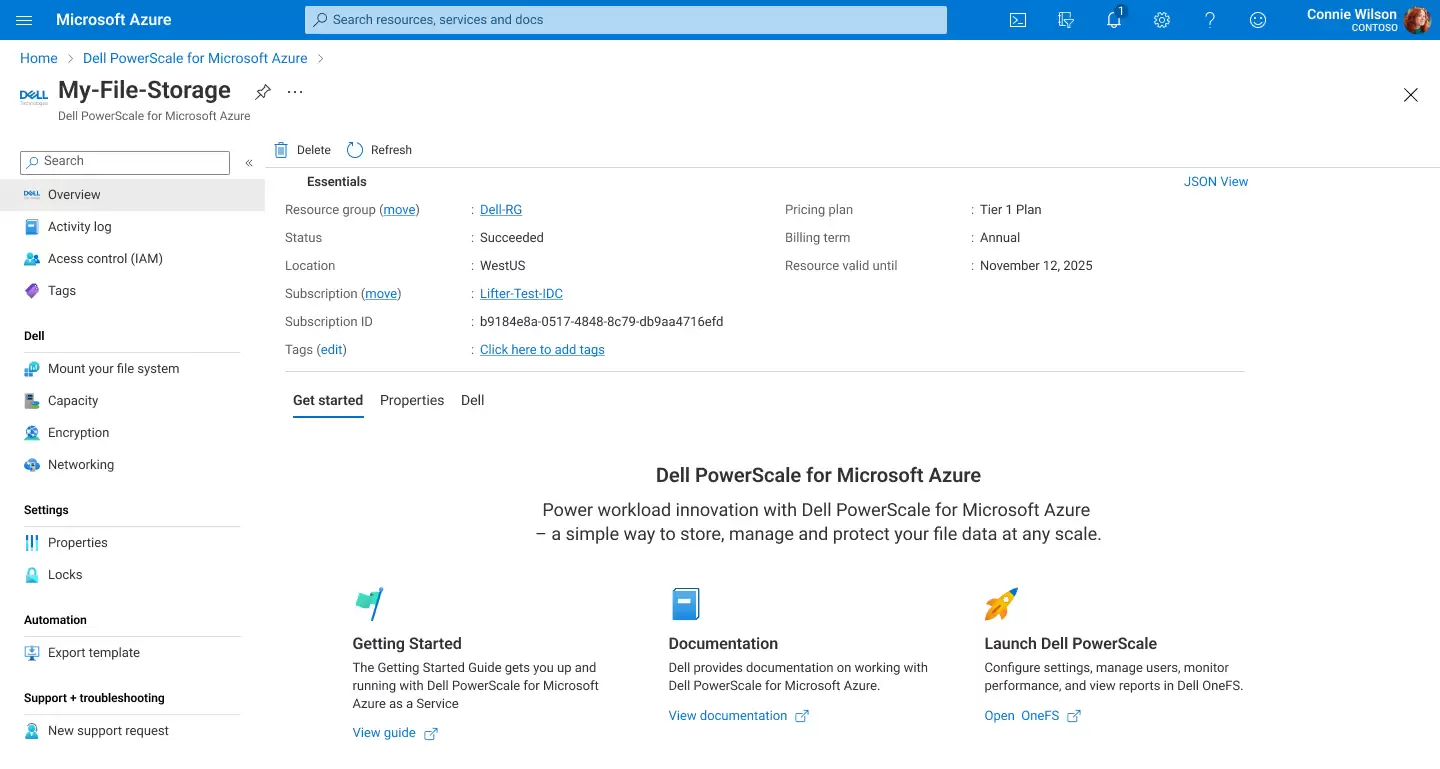
Task: Switch to the Properties tab
Action: pos(412,400)
